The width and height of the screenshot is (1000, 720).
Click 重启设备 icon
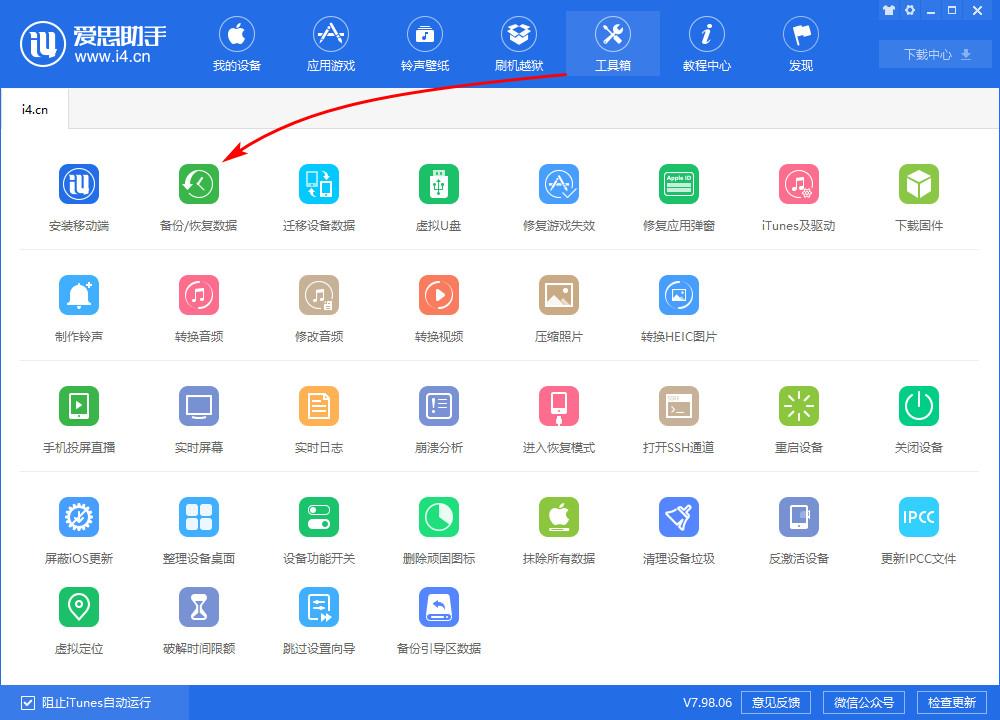pyautogui.click(x=798, y=406)
